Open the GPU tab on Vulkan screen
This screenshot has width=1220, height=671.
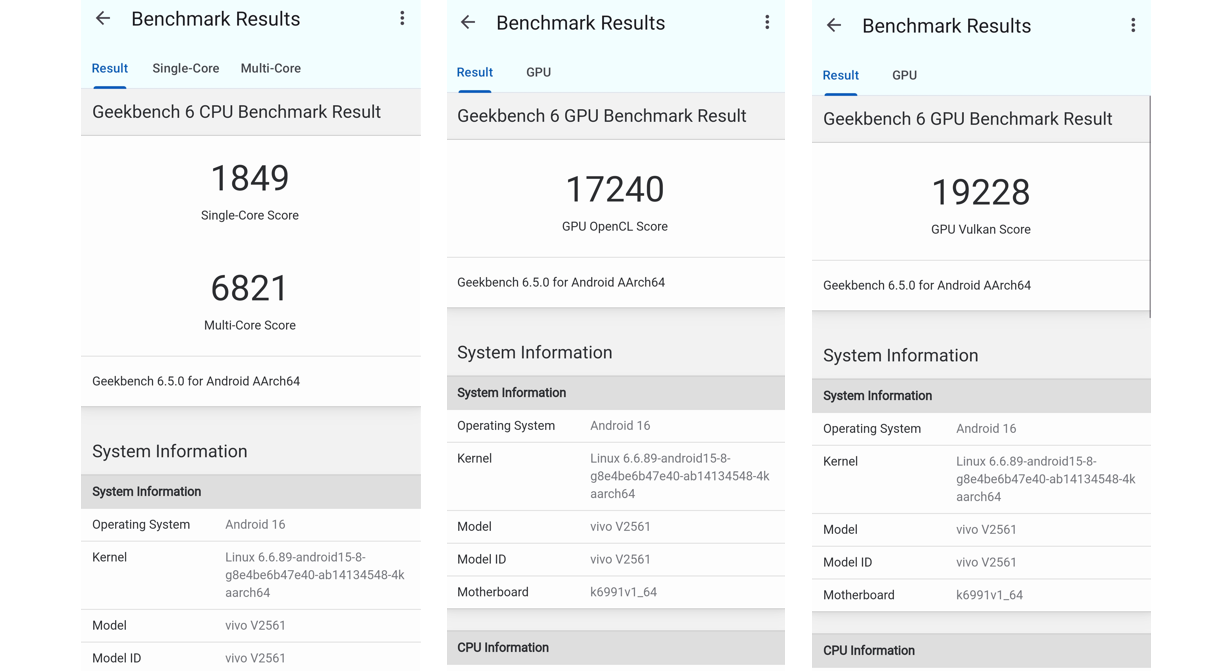coord(904,75)
